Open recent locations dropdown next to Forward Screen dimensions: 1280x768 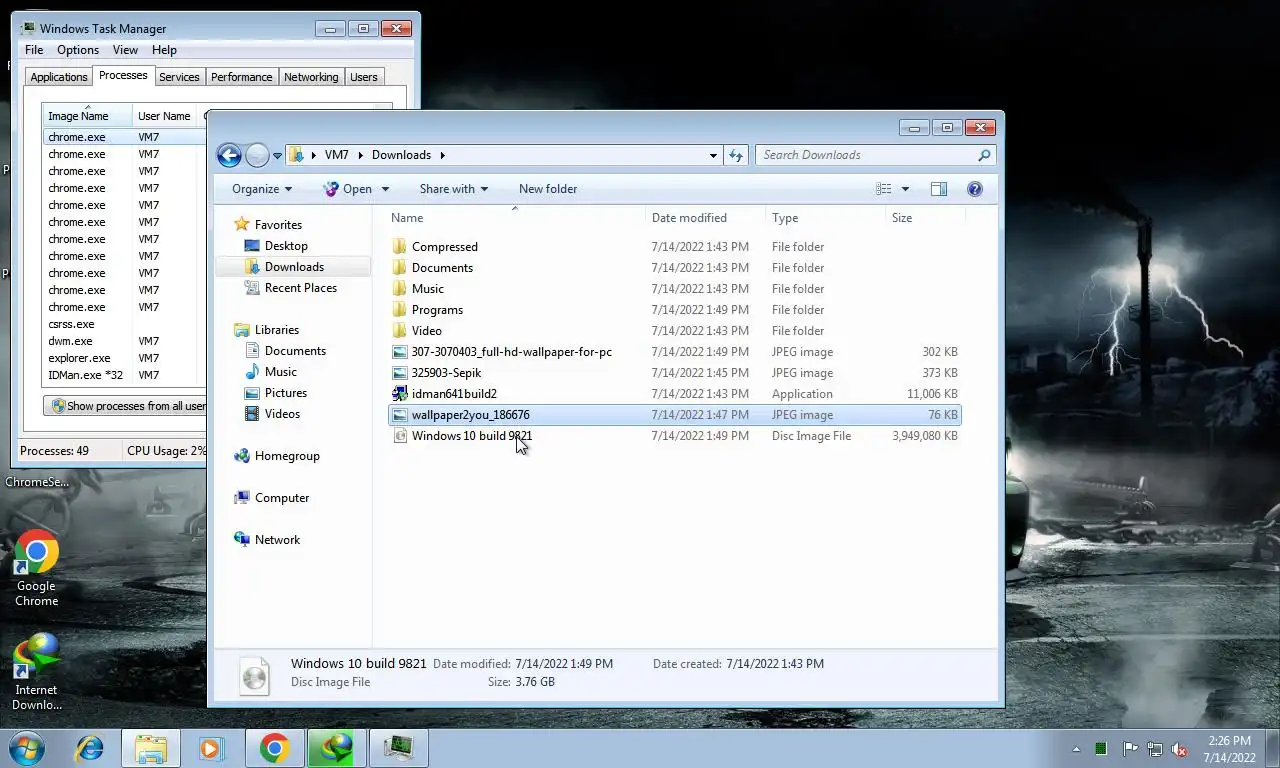coord(277,156)
